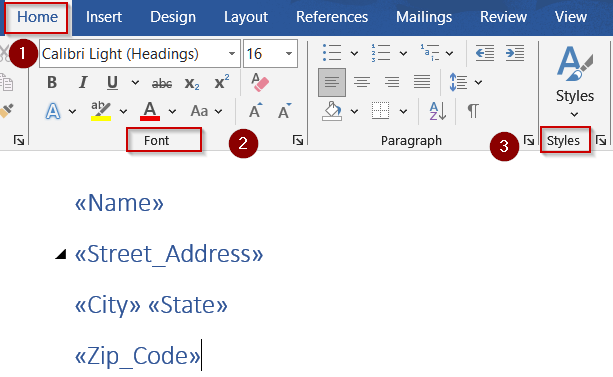
Task: Apply paragraph shading paint bucket
Action: 332,111
